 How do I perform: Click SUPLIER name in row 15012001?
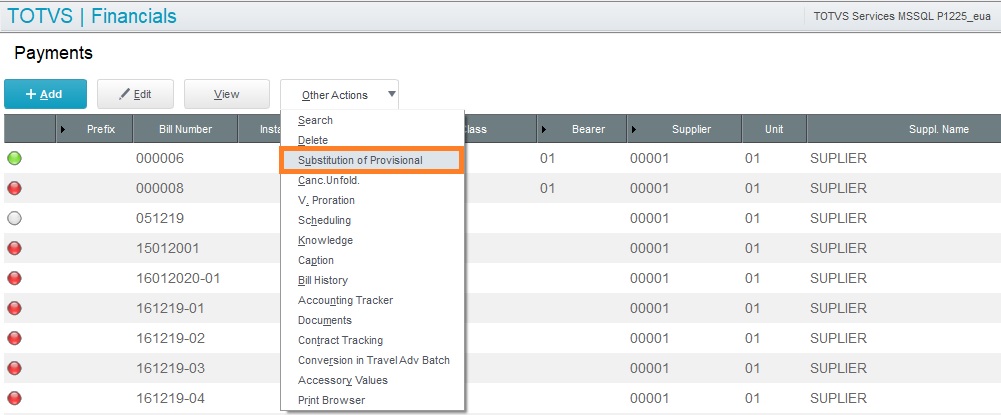pos(838,248)
